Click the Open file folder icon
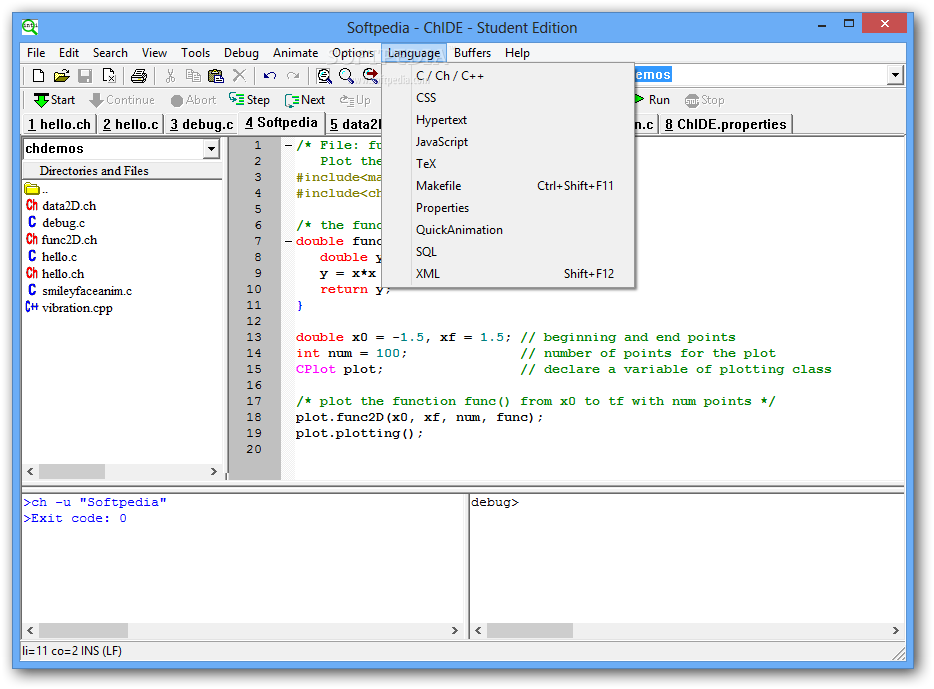 tap(61, 76)
